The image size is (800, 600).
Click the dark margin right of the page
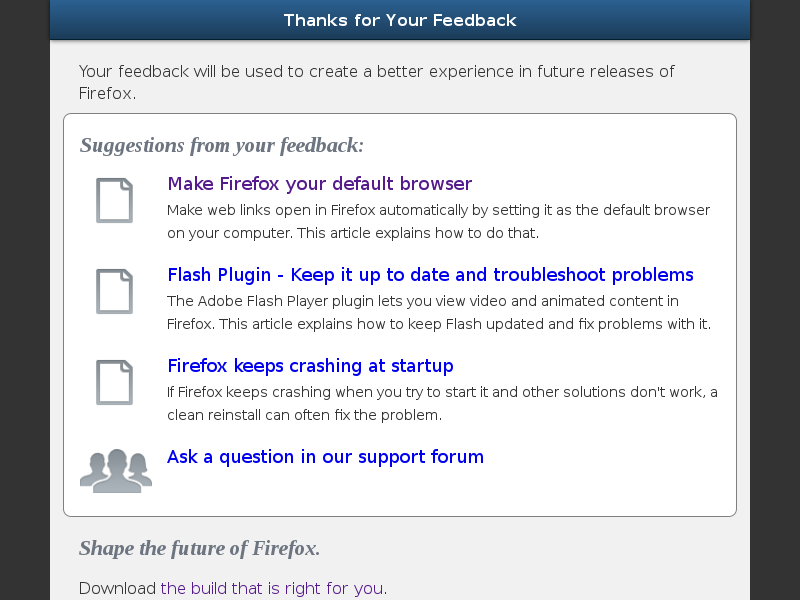pyautogui.click(x=775, y=300)
